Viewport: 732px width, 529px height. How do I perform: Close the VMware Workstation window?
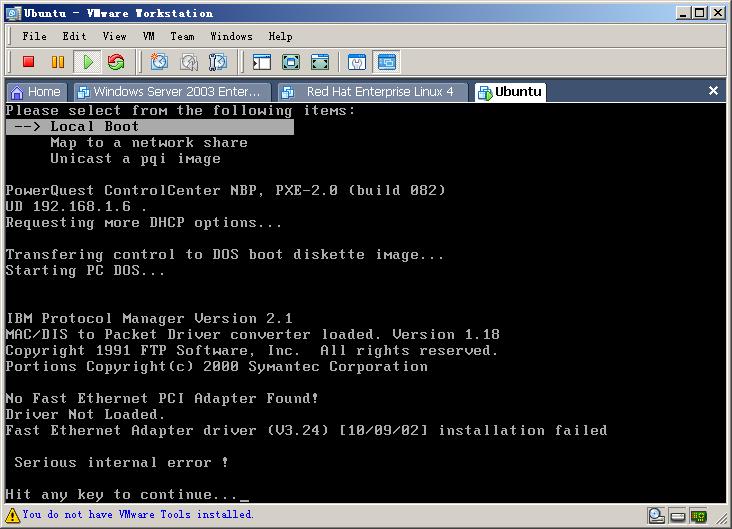click(718, 13)
